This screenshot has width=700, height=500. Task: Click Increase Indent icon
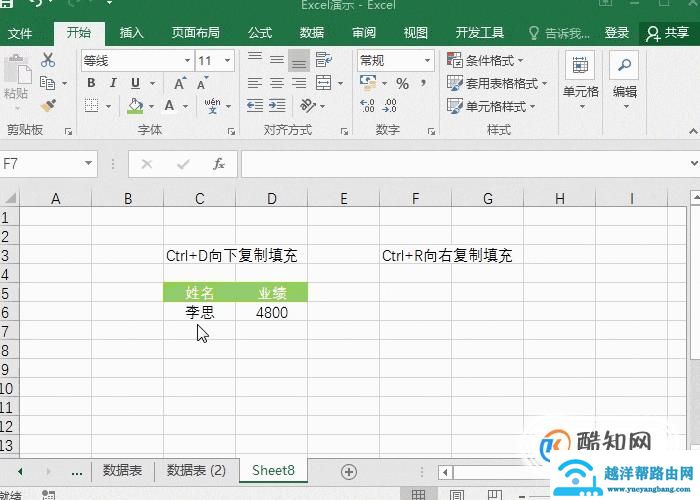click(x=277, y=106)
